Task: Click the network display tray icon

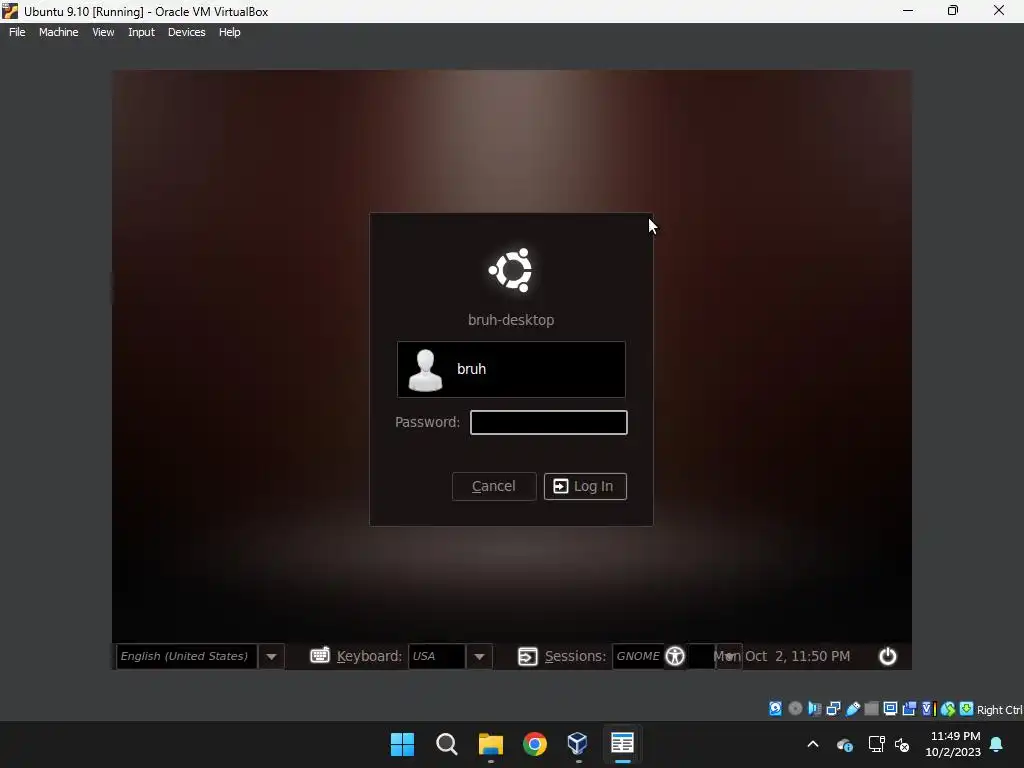Action: pos(876,744)
